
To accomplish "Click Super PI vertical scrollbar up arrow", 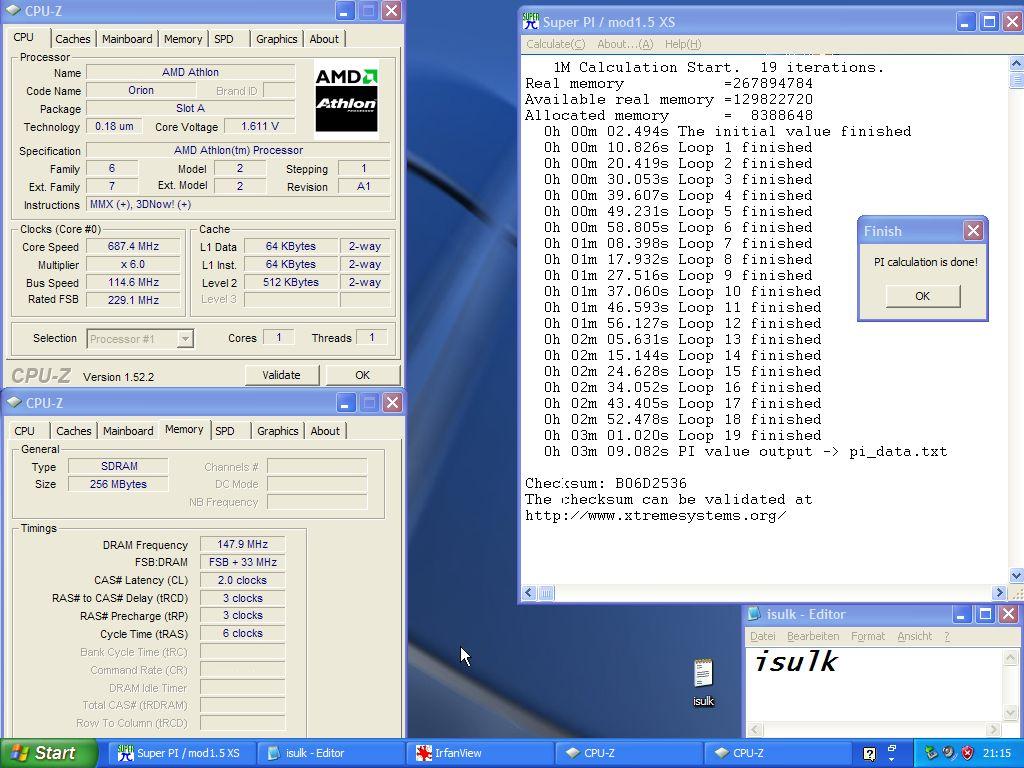I will pos(1016,63).
